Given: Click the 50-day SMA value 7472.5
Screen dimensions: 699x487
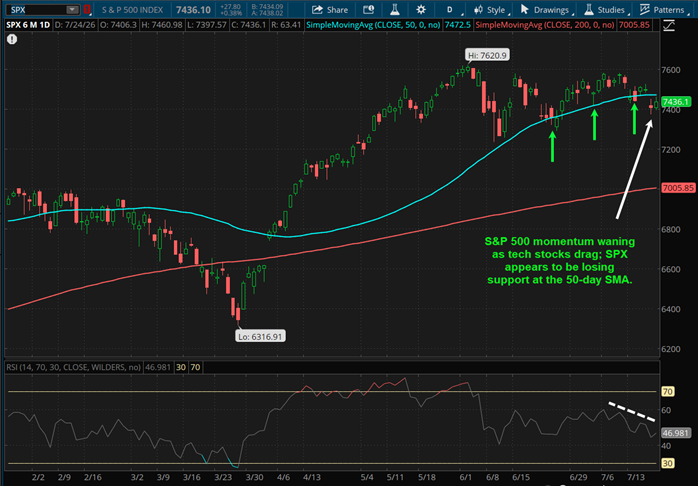Looking at the screenshot, I should coord(457,25).
